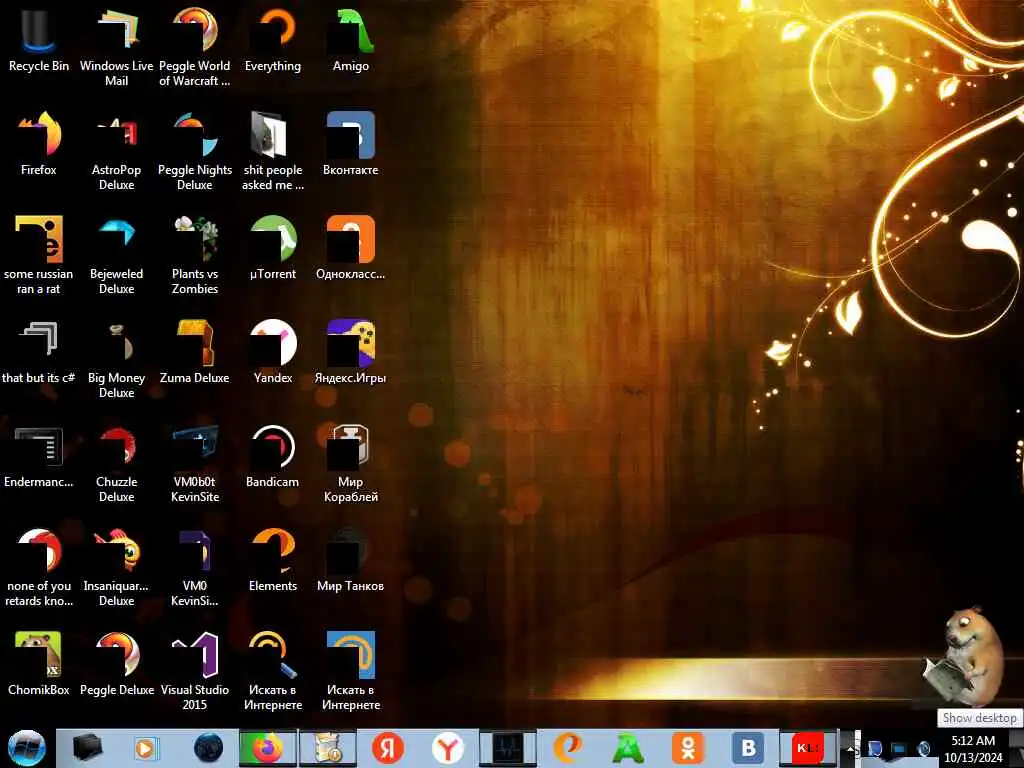Image resolution: width=1024 pixels, height=768 pixels.
Task: Click the Мир Кораблей desktop shortcut
Action: click(x=351, y=462)
